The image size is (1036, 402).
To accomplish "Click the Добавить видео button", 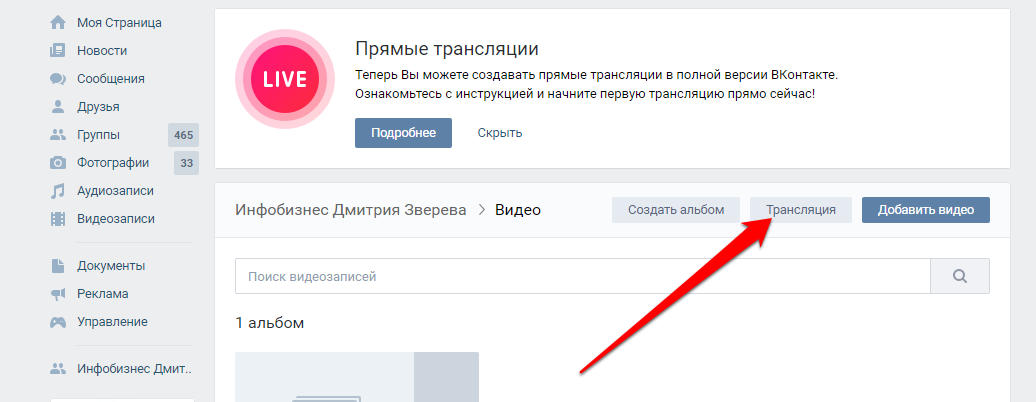I will point(925,210).
